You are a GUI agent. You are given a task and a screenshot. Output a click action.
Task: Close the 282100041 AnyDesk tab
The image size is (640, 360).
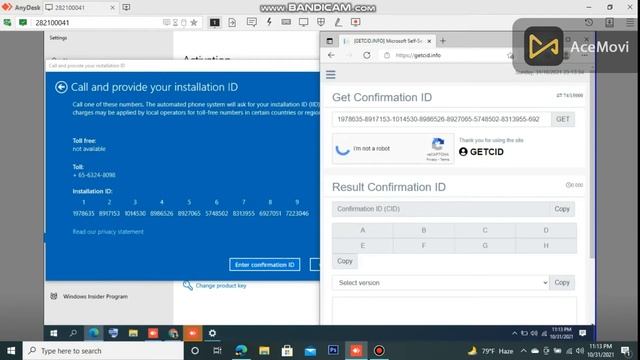(x=112, y=7)
